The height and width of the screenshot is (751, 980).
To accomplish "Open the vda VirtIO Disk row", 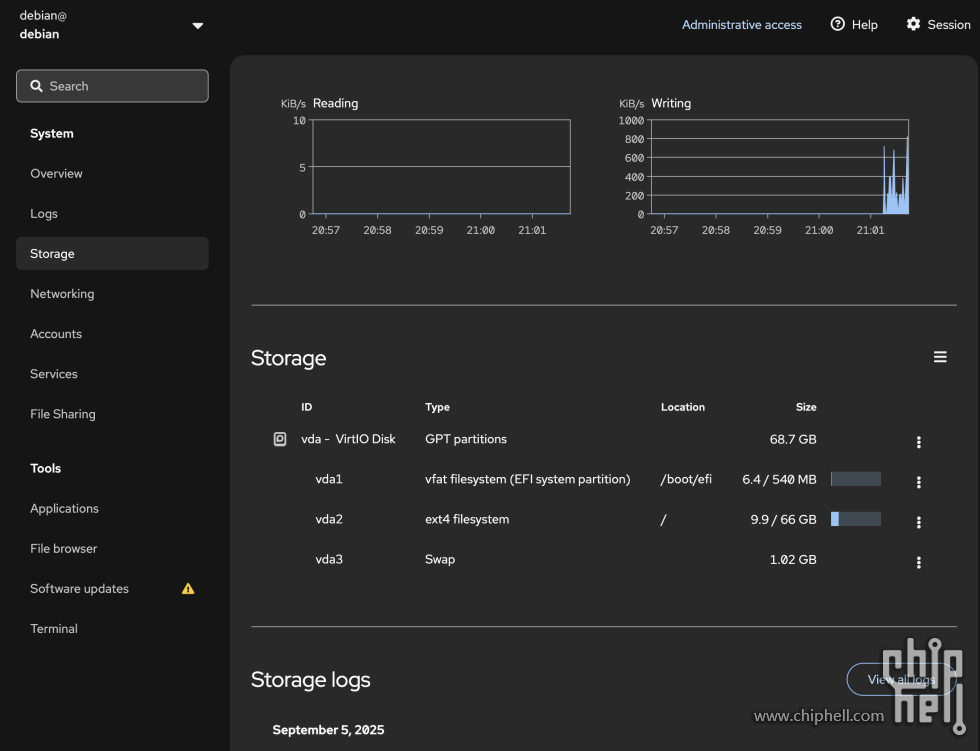I will [x=603, y=439].
